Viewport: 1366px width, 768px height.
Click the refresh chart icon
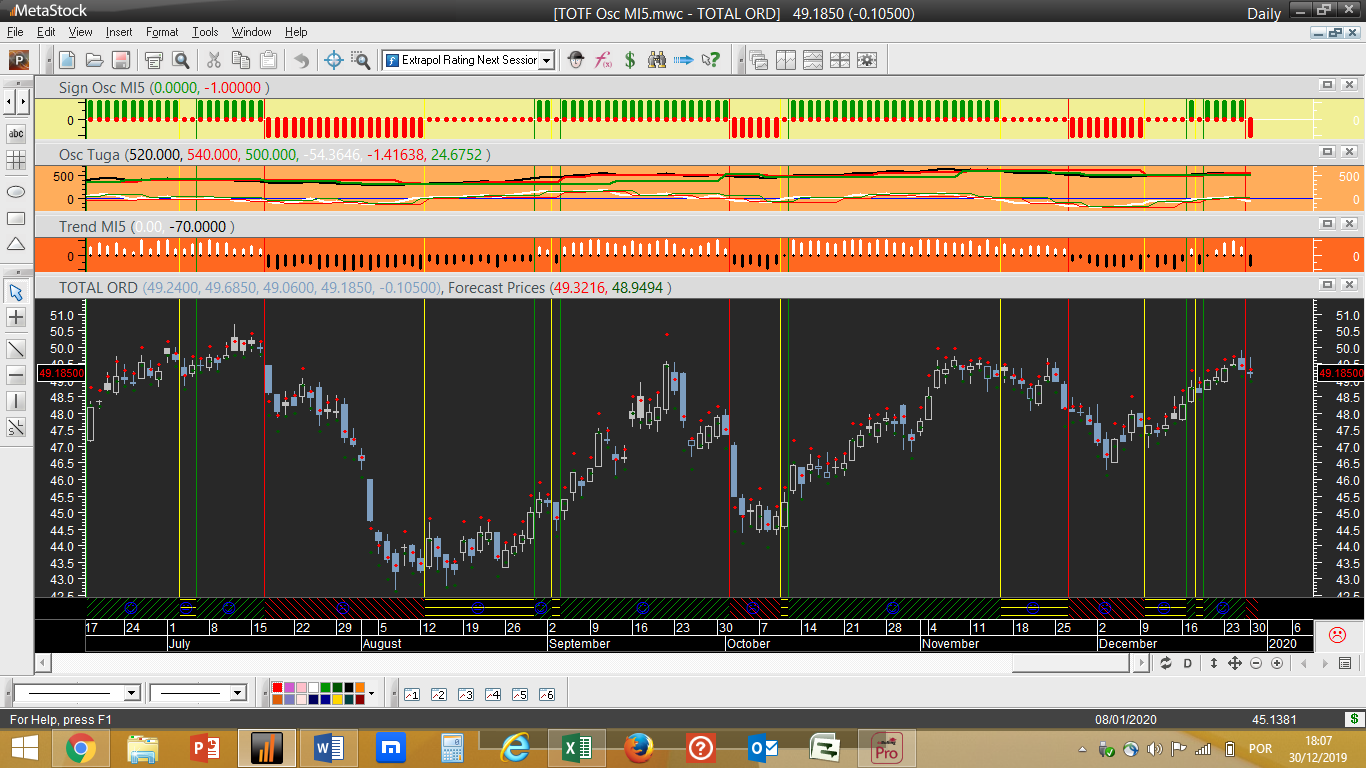tap(1166, 663)
